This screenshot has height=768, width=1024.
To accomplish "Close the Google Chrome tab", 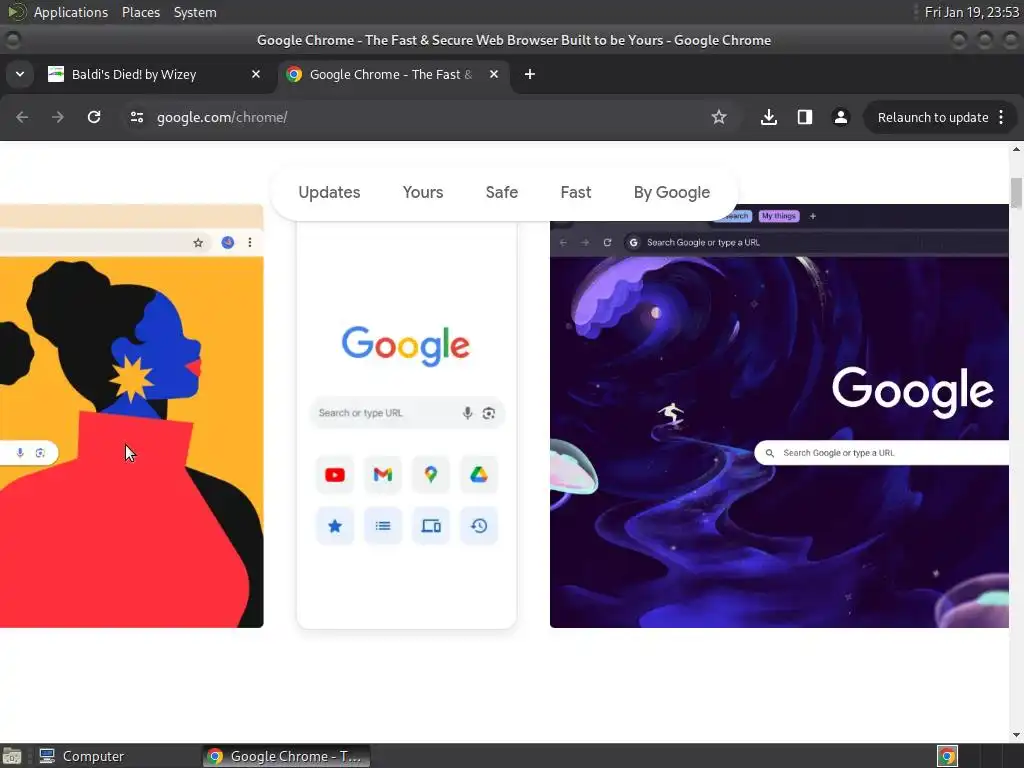I will point(494,74).
